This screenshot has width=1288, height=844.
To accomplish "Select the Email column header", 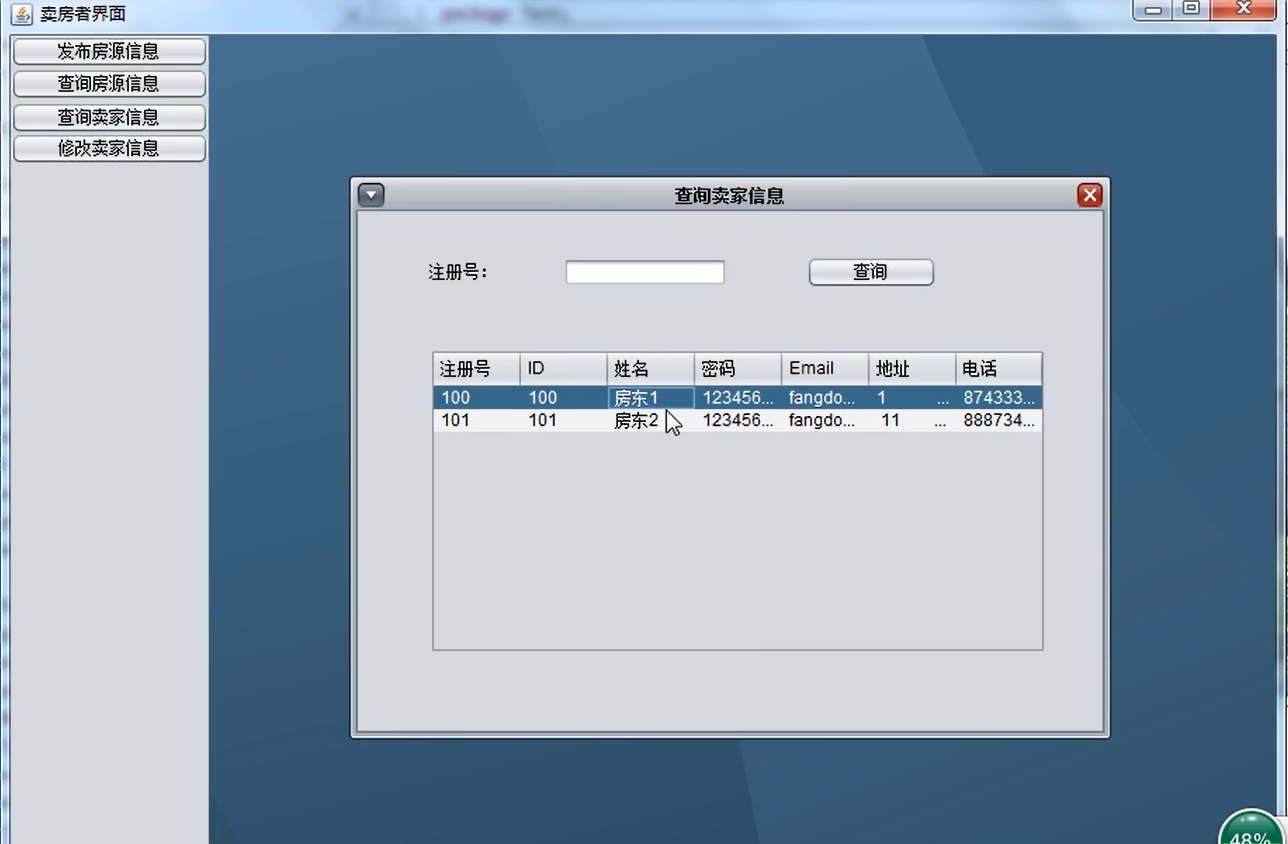I will coord(825,369).
